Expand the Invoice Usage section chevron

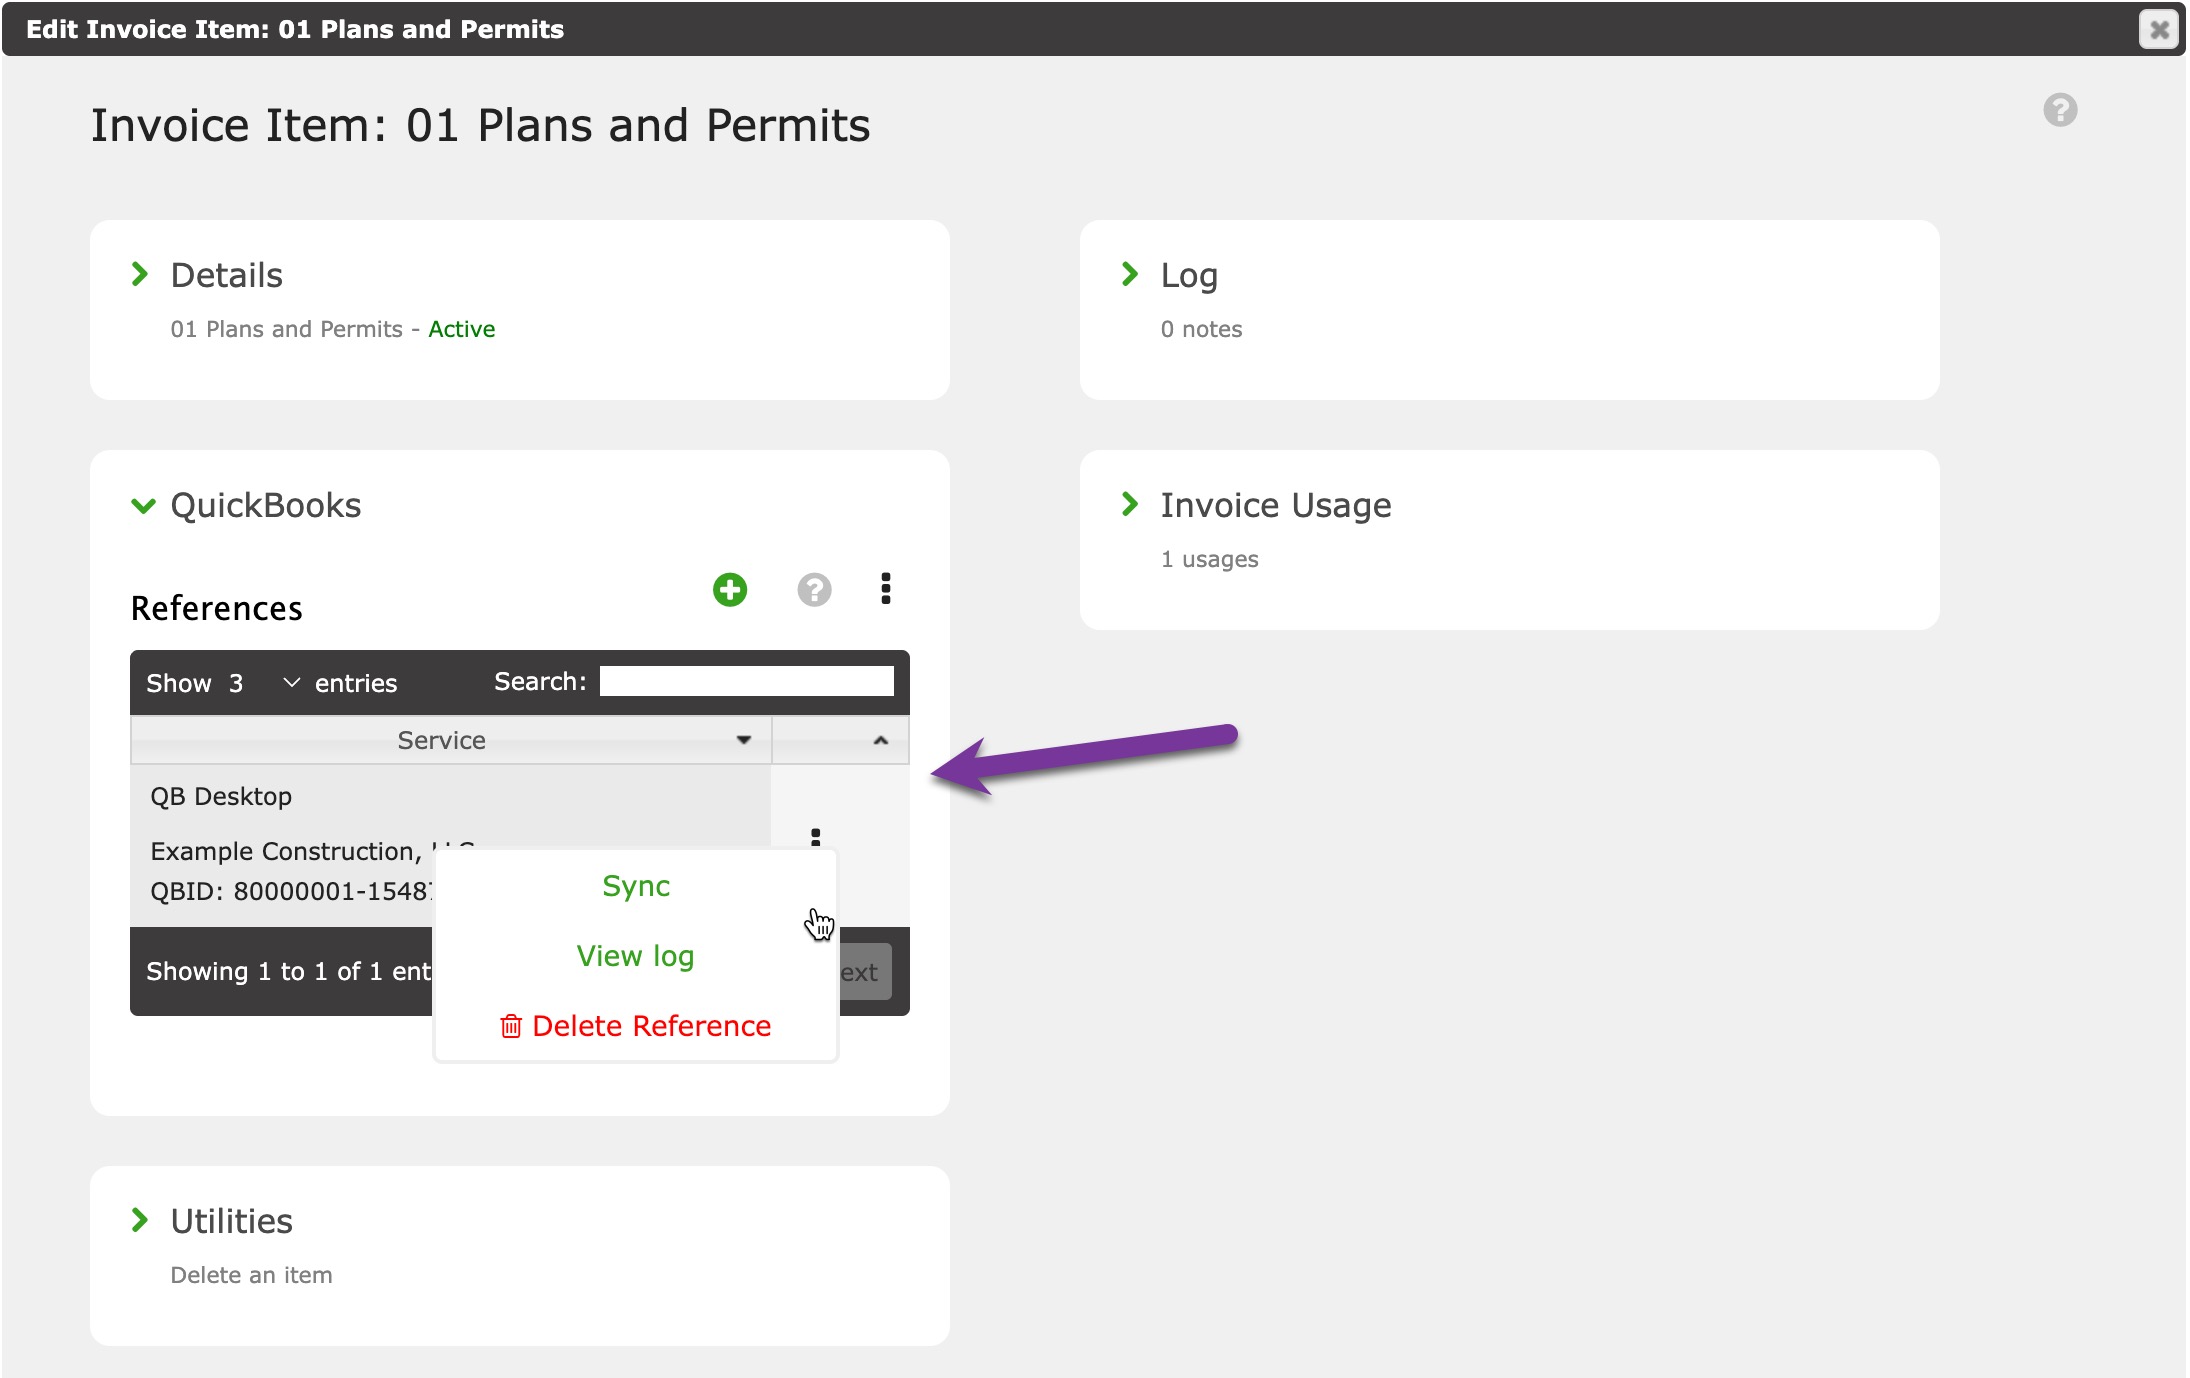(x=1130, y=504)
